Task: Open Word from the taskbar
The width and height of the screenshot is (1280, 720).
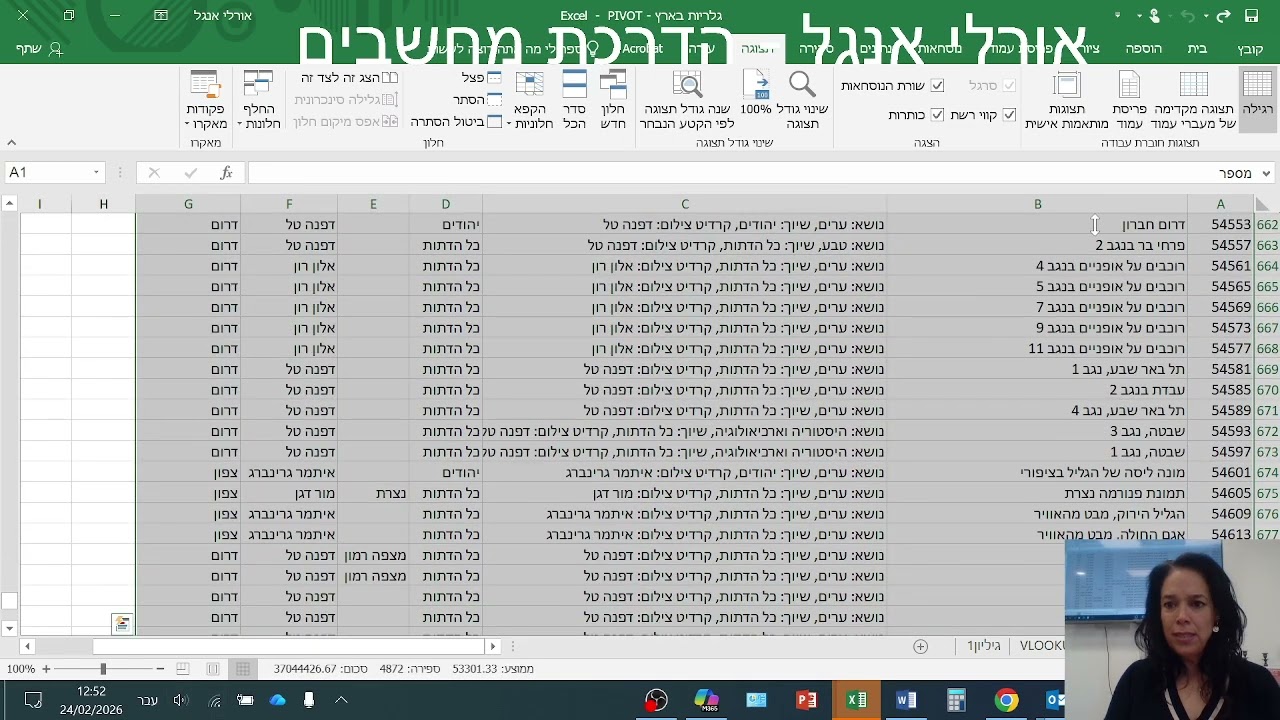Action: pos(906,700)
